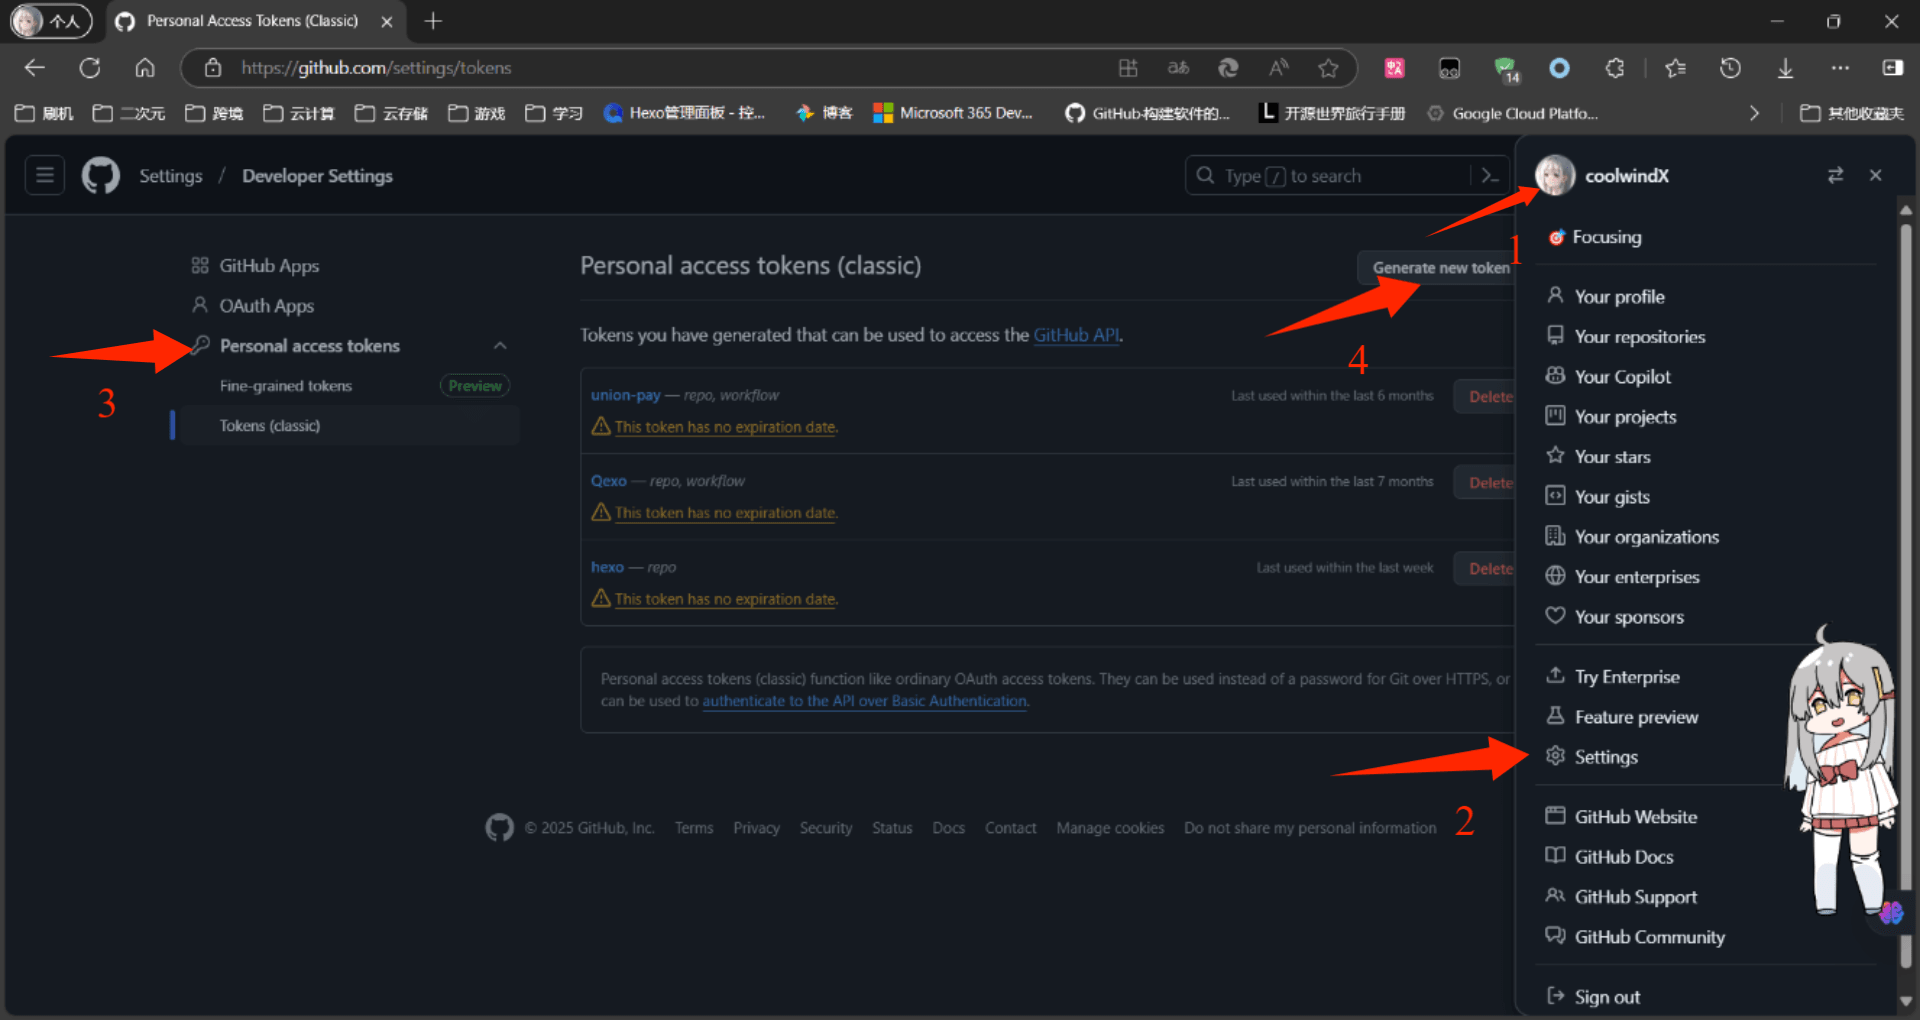
Task: Open the Qexo token link
Action: pos(608,481)
